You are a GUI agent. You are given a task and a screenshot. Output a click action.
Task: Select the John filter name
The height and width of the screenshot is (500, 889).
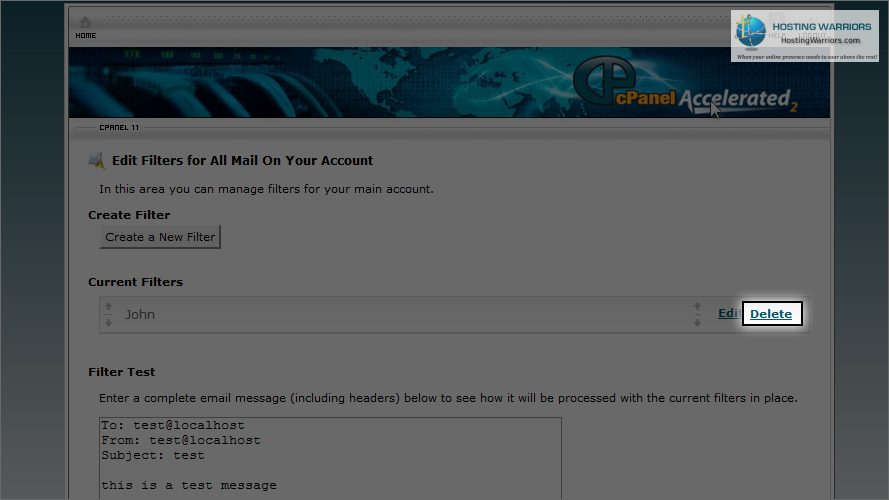pos(140,315)
